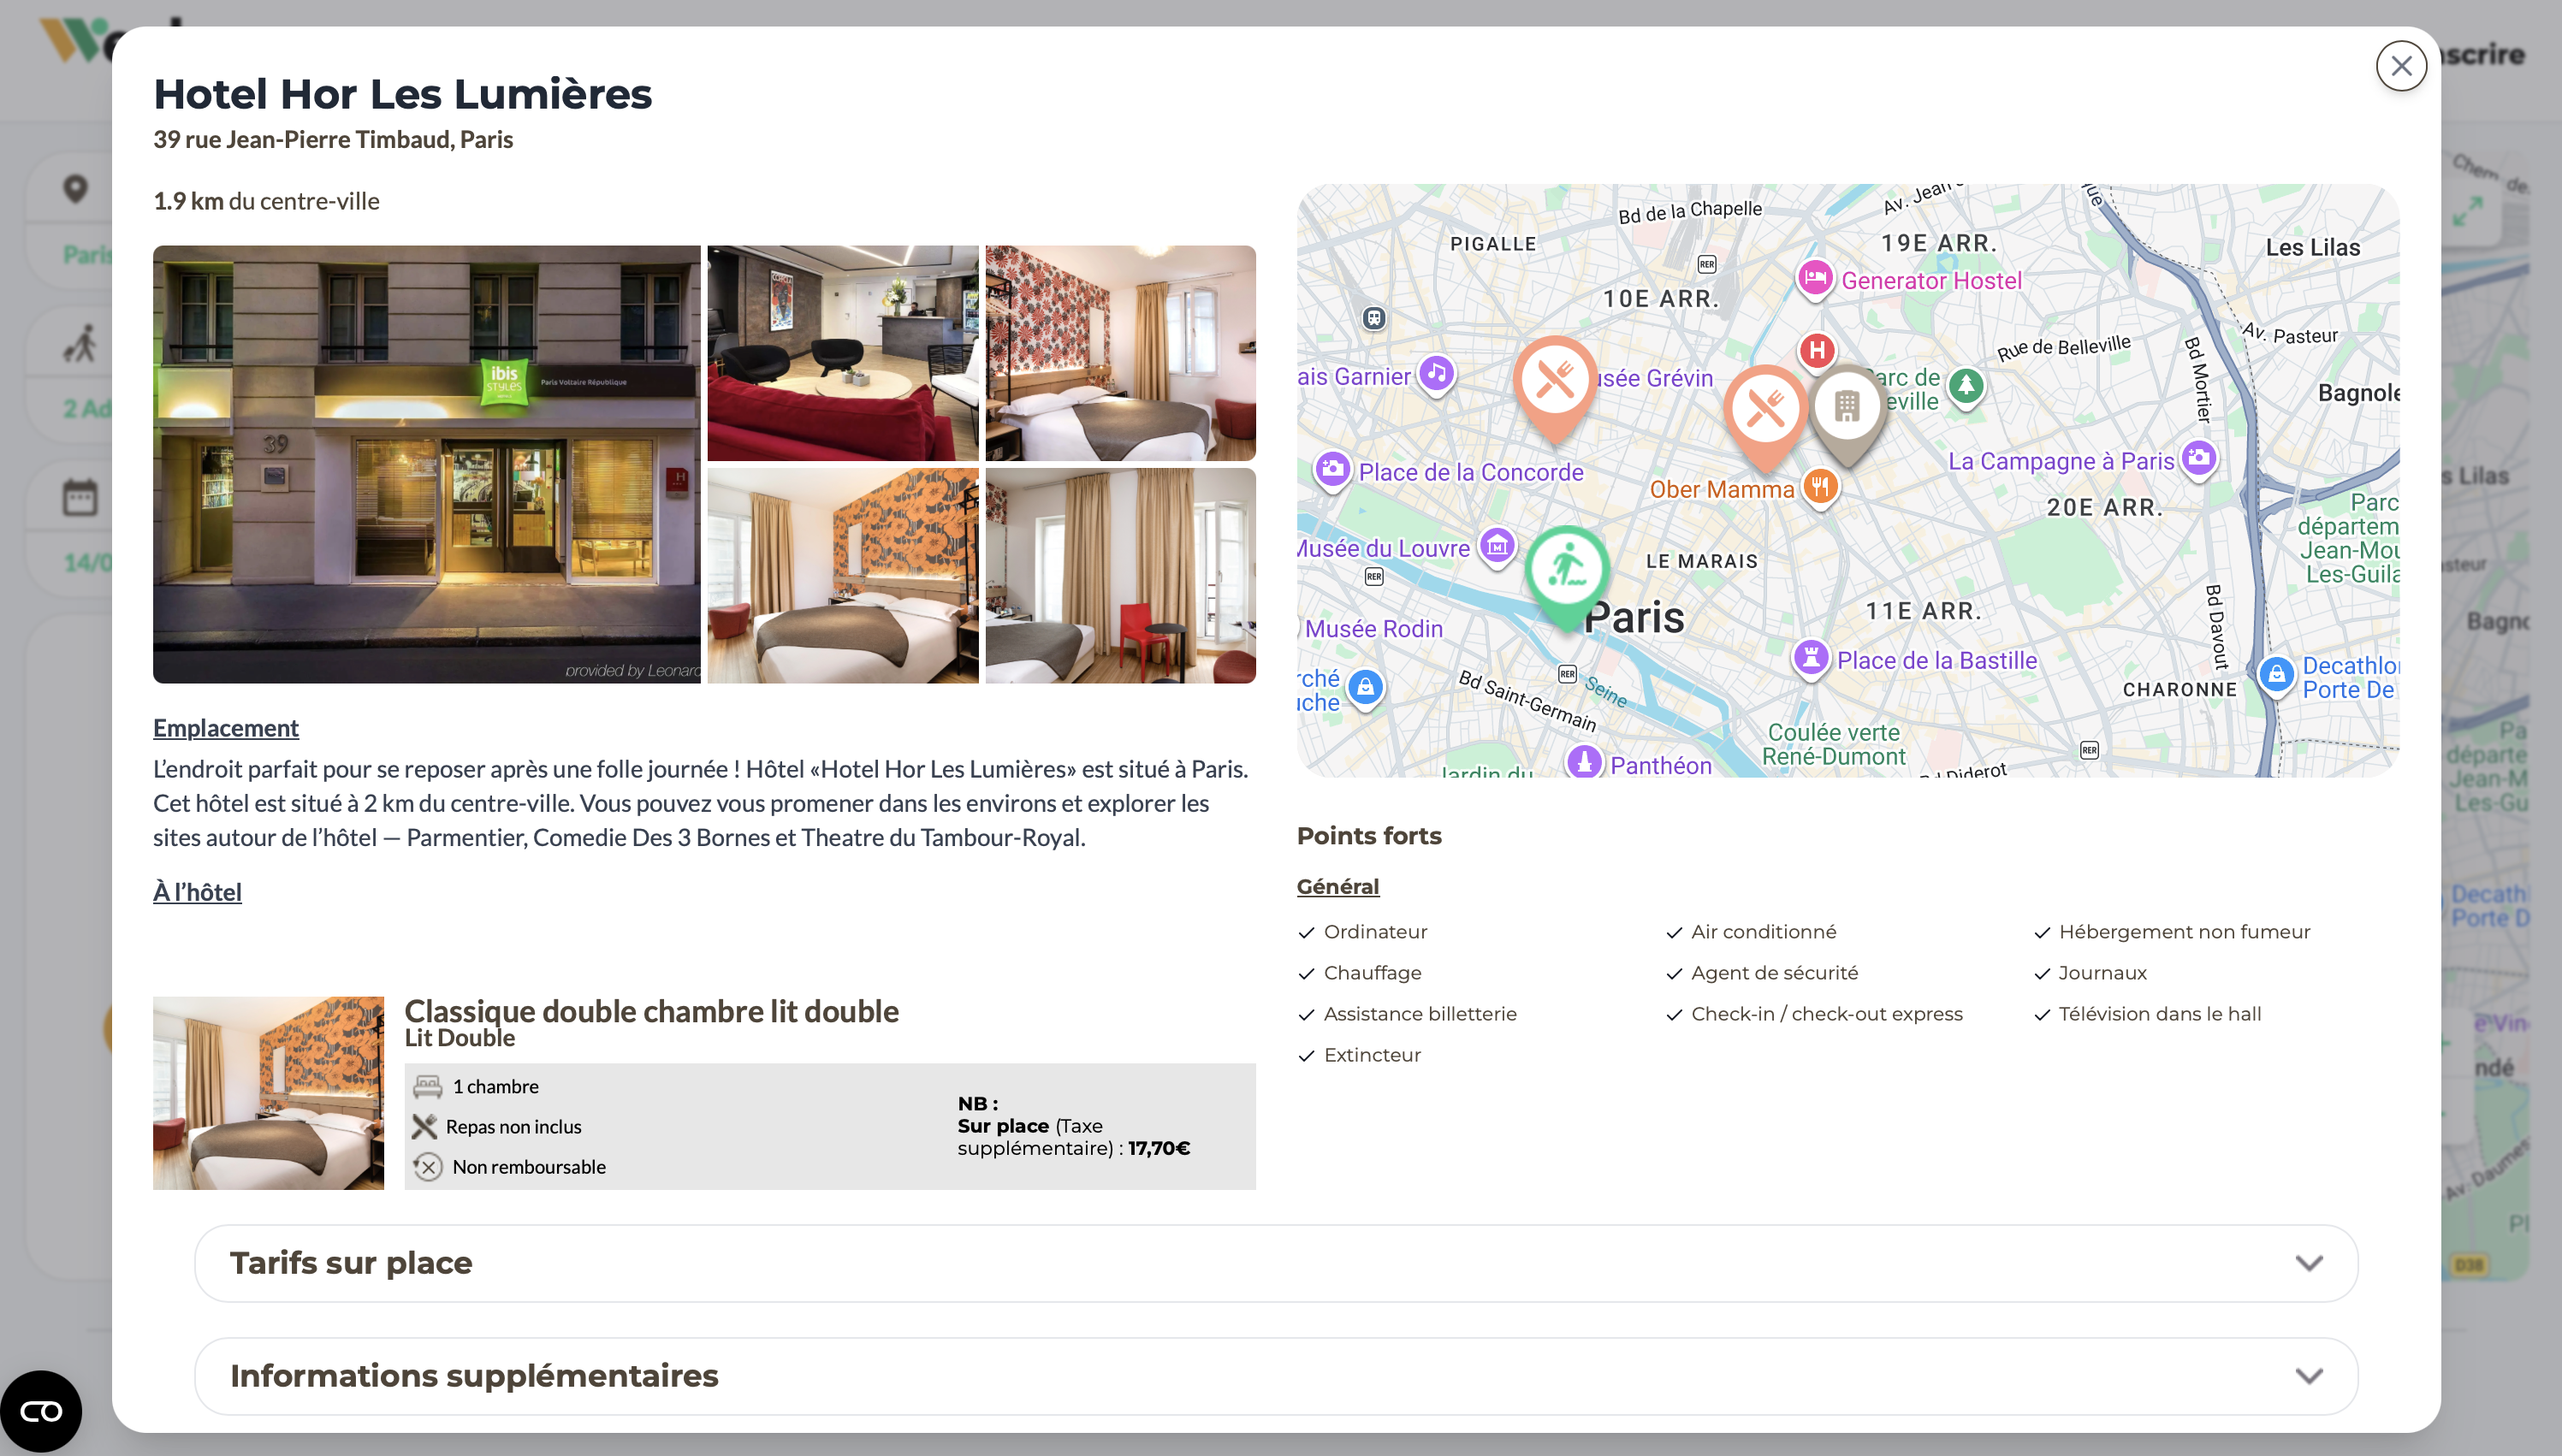Open the chat widget bubble icon
The width and height of the screenshot is (2562, 1456).
click(x=41, y=1411)
